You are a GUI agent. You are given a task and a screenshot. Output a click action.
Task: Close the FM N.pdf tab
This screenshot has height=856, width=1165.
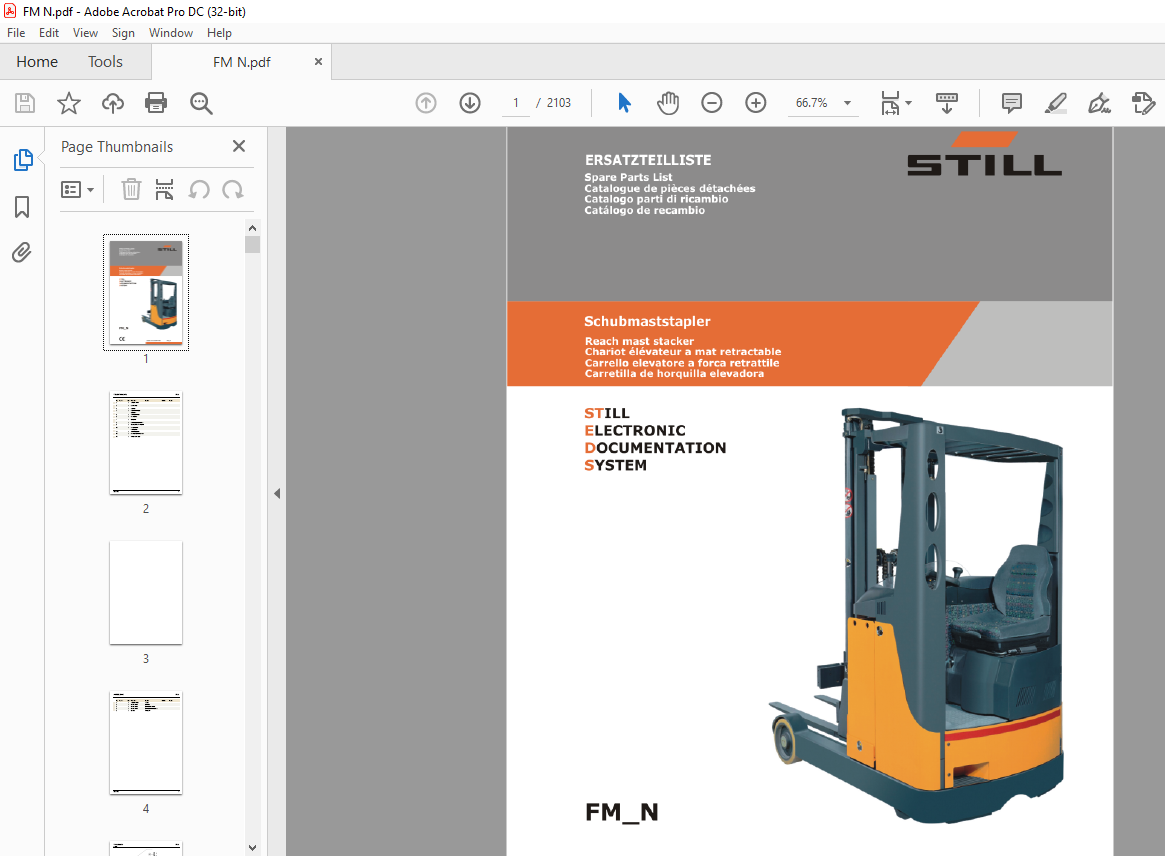pos(318,62)
